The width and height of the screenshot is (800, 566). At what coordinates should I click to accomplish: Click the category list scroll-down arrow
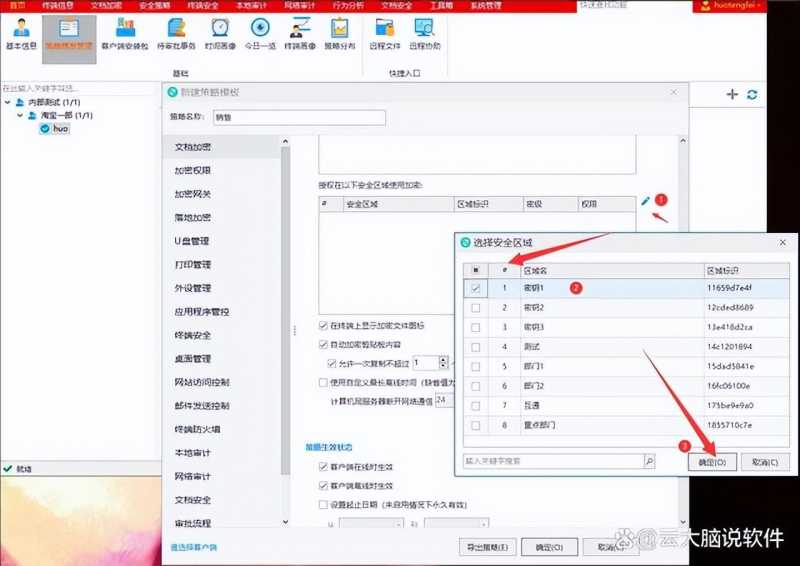pos(285,522)
